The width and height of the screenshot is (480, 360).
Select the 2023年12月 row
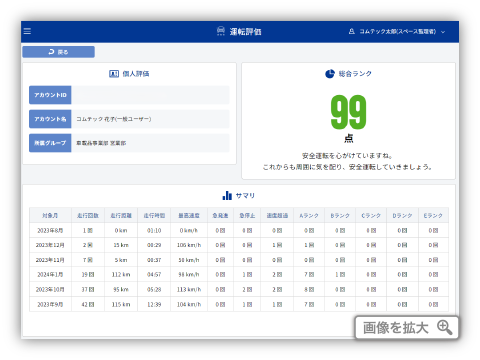[239, 245]
